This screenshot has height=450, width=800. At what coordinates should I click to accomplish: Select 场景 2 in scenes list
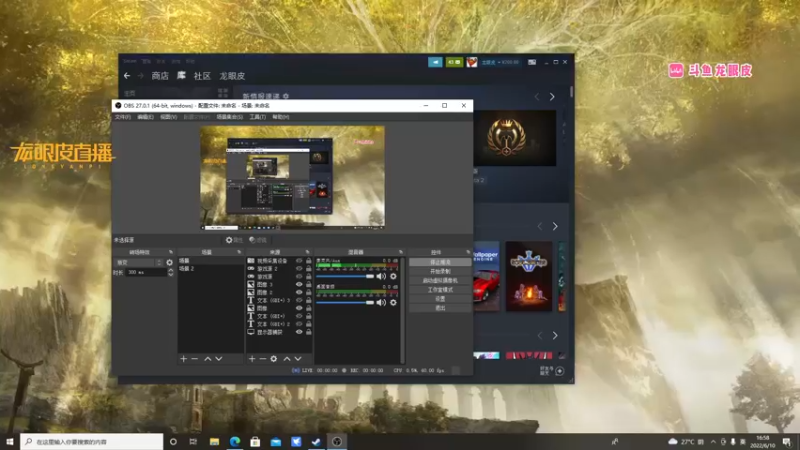(210, 268)
